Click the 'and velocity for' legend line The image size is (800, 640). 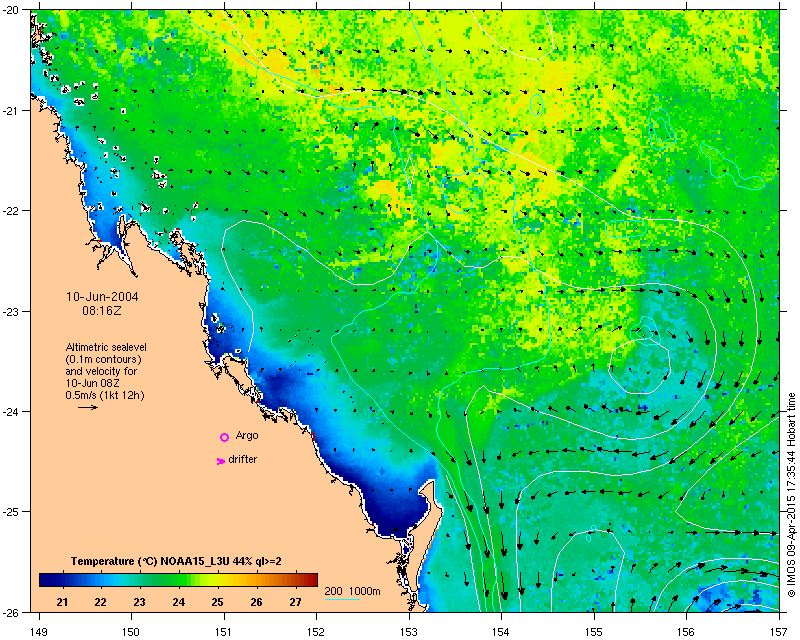(101, 371)
